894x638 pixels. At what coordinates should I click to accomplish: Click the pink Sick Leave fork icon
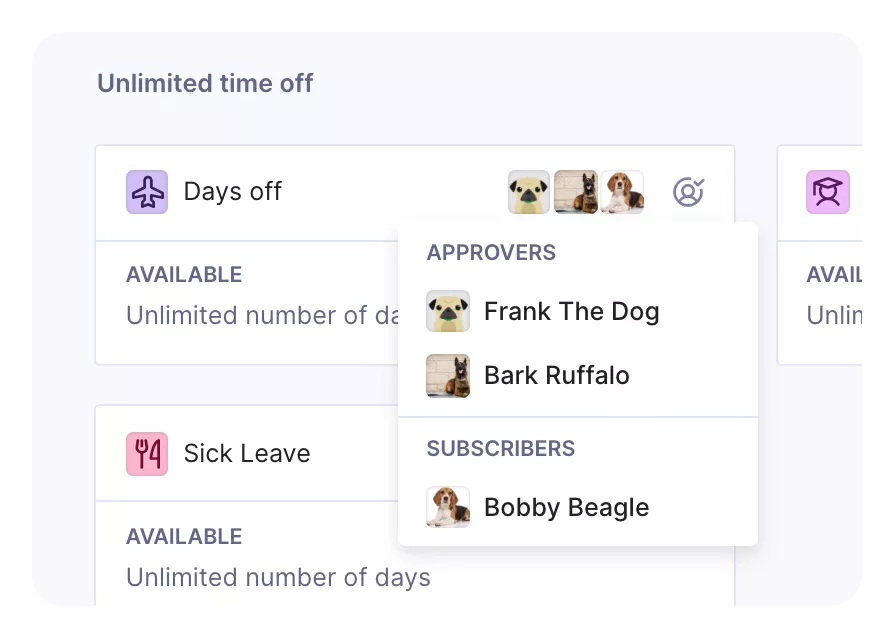point(147,454)
